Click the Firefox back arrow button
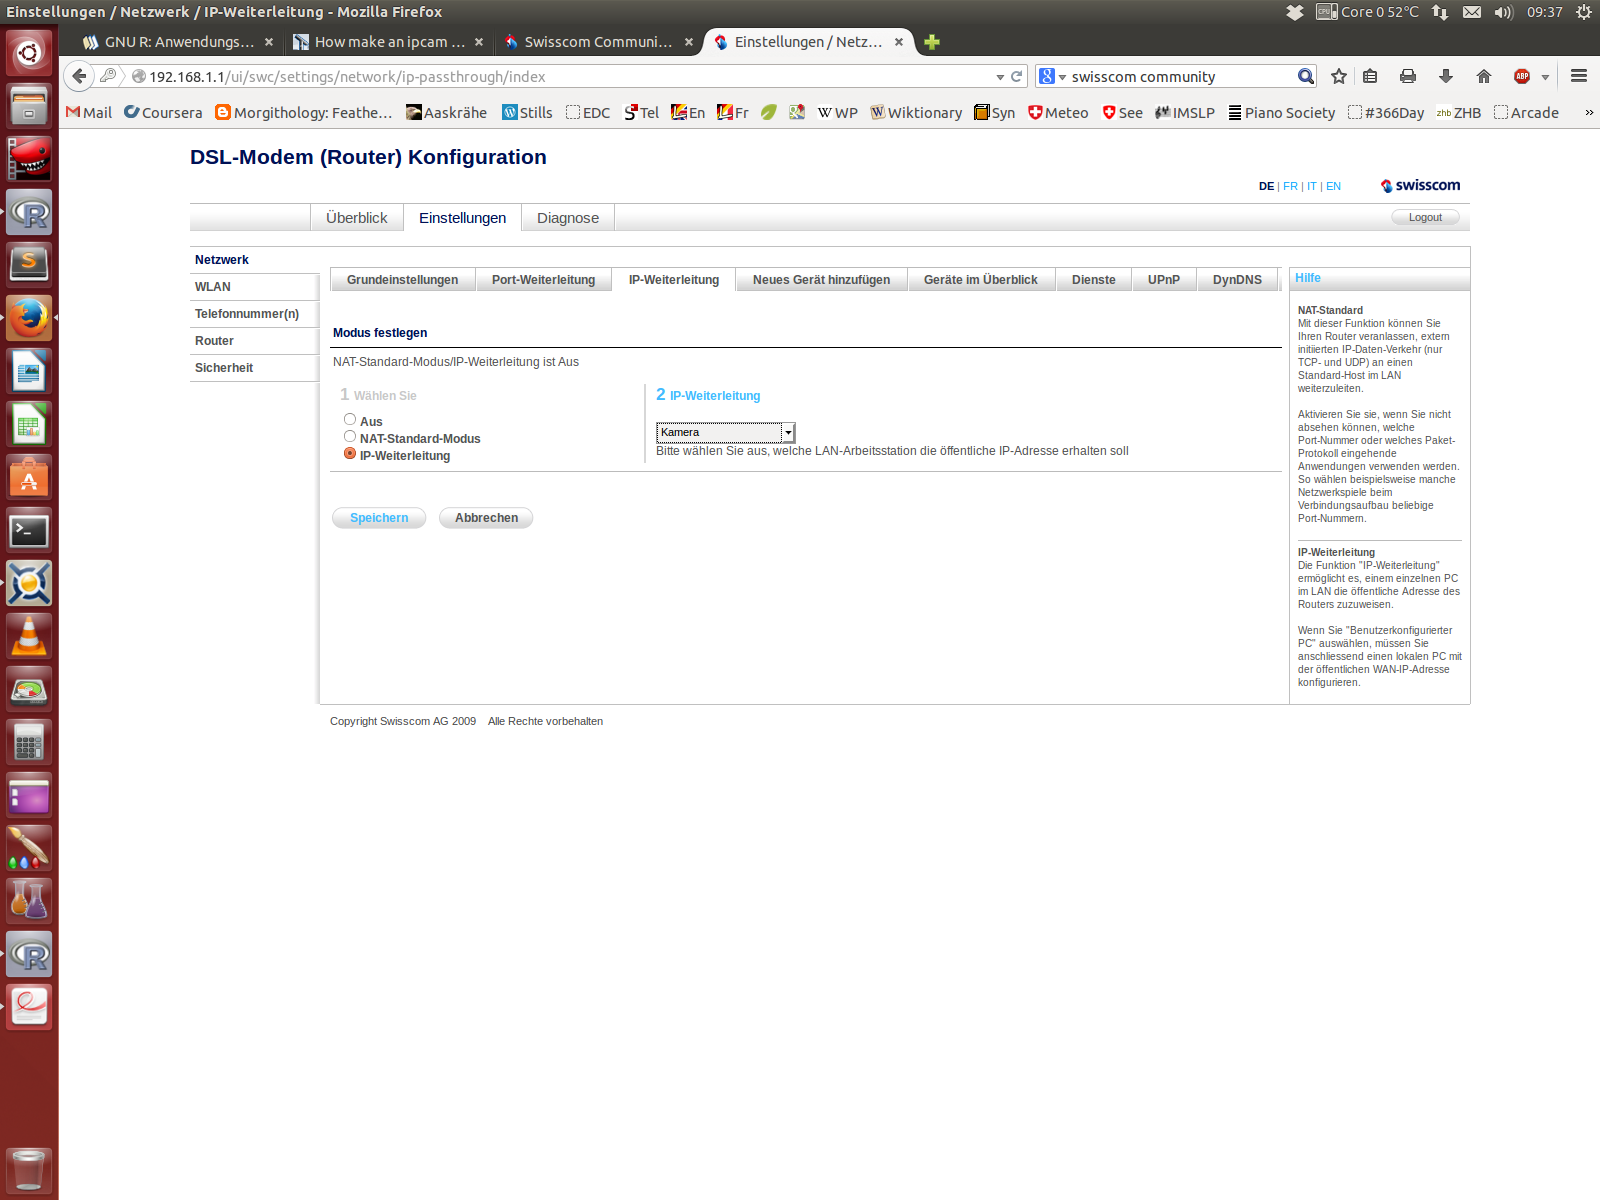This screenshot has height=1200, width=1600. coord(79,76)
